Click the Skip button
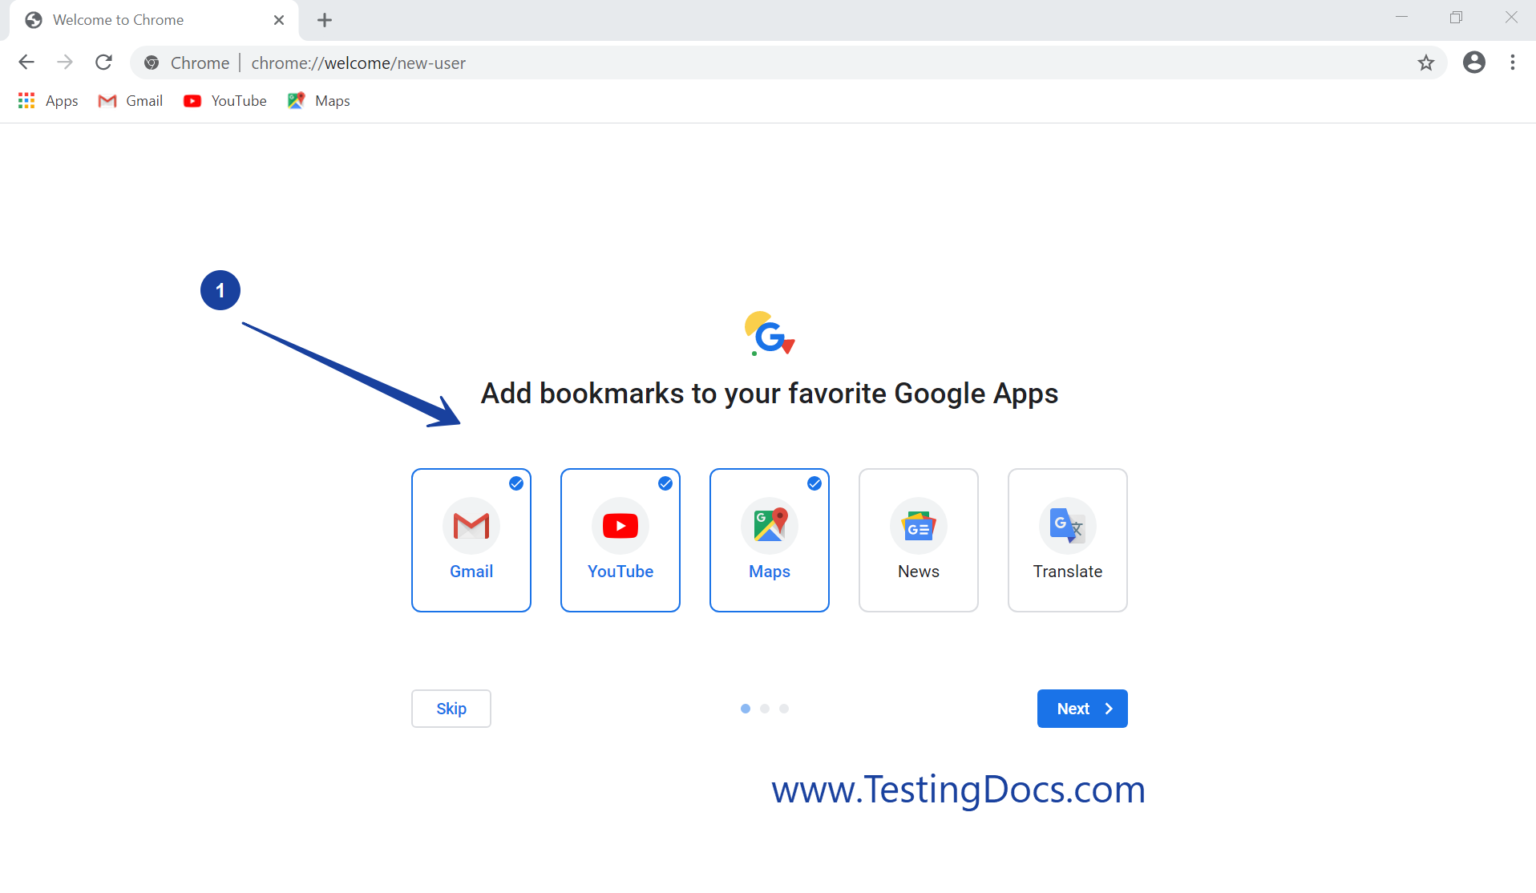The width and height of the screenshot is (1536, 893). coord(451,708)
